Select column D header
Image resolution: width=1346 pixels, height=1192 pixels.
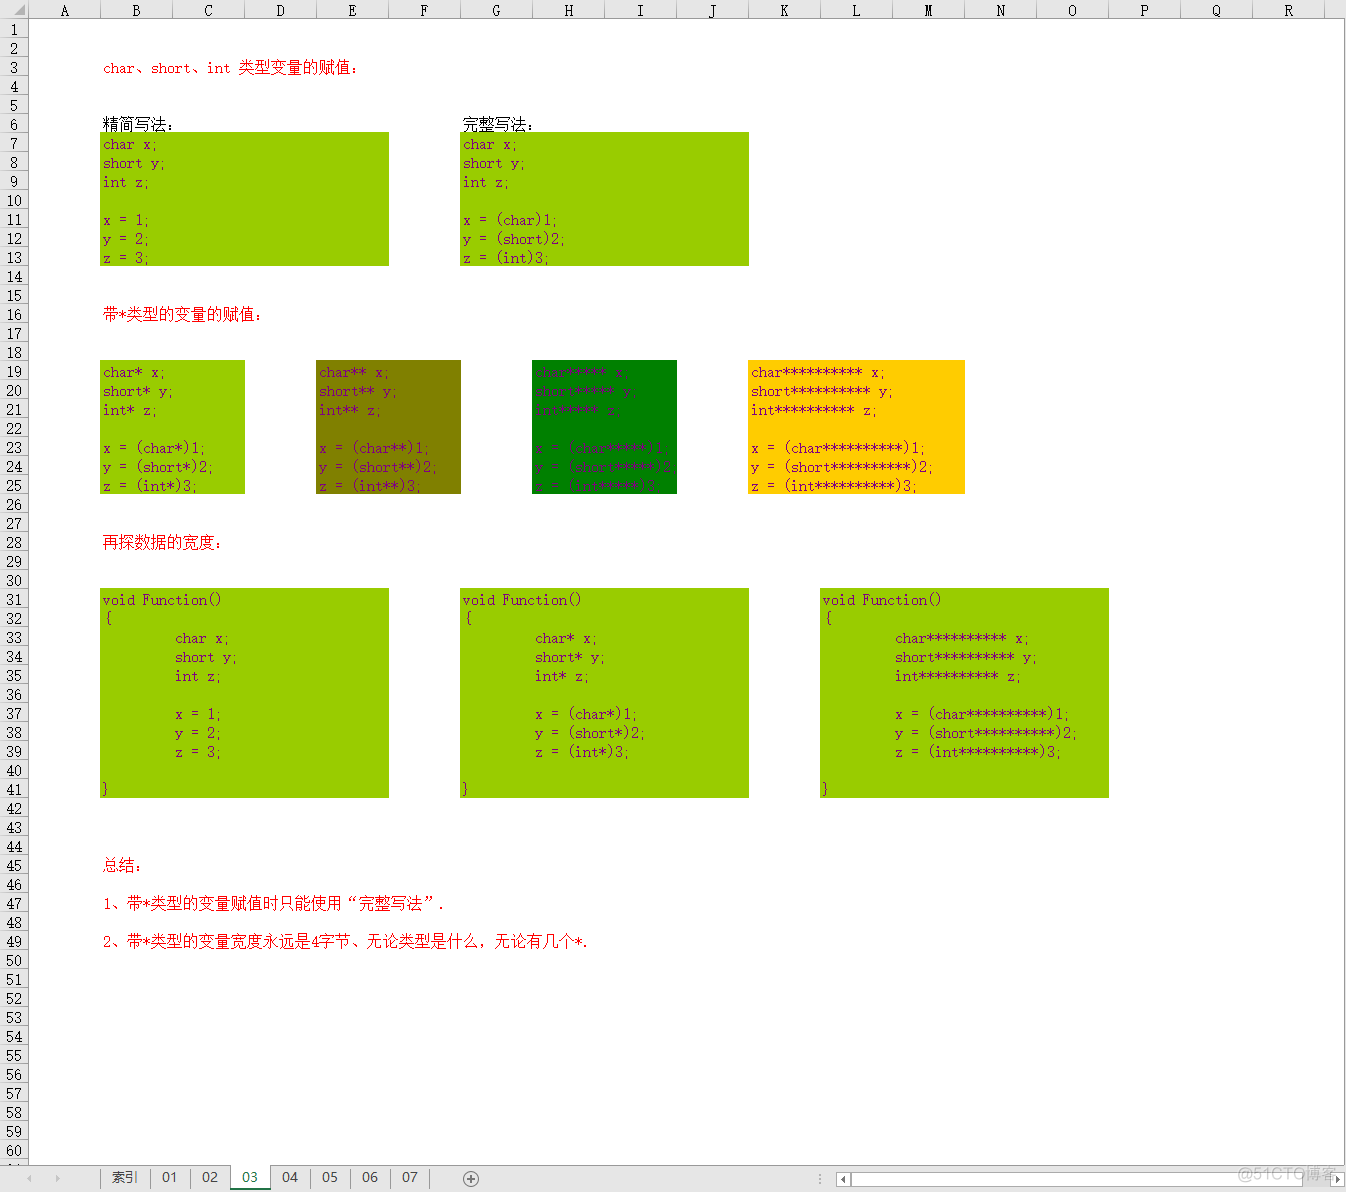(x=280, y=10)
